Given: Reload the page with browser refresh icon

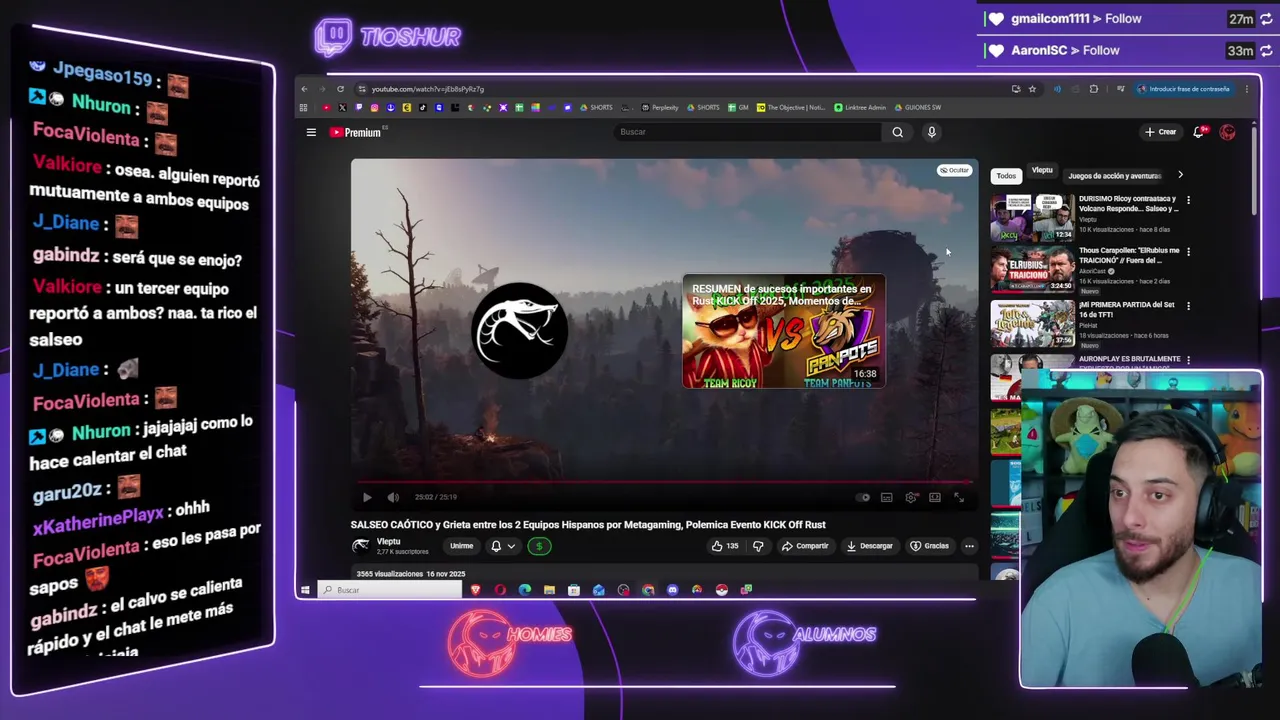Looking at the screenshot, I should [340, 89].
